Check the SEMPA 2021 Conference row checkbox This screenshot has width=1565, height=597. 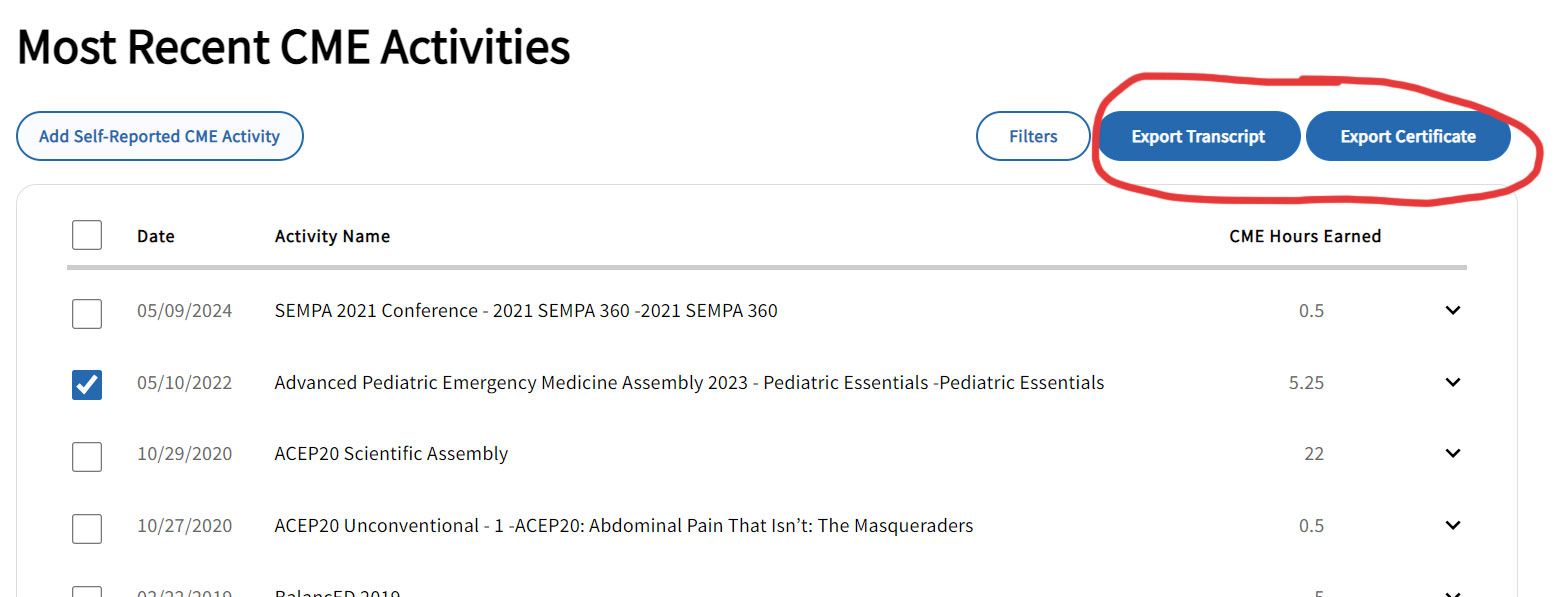tap(87, 313)
